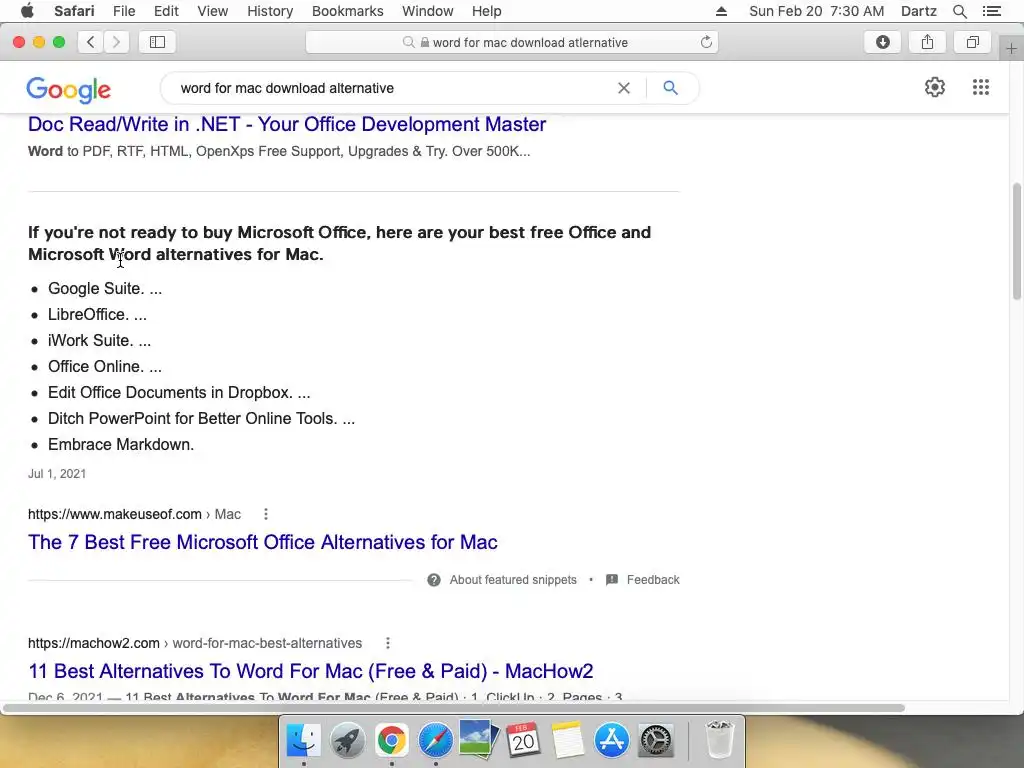Open the Google apps grid
1024x768 pixels.
pyautogui.click(x=981, y=88)
